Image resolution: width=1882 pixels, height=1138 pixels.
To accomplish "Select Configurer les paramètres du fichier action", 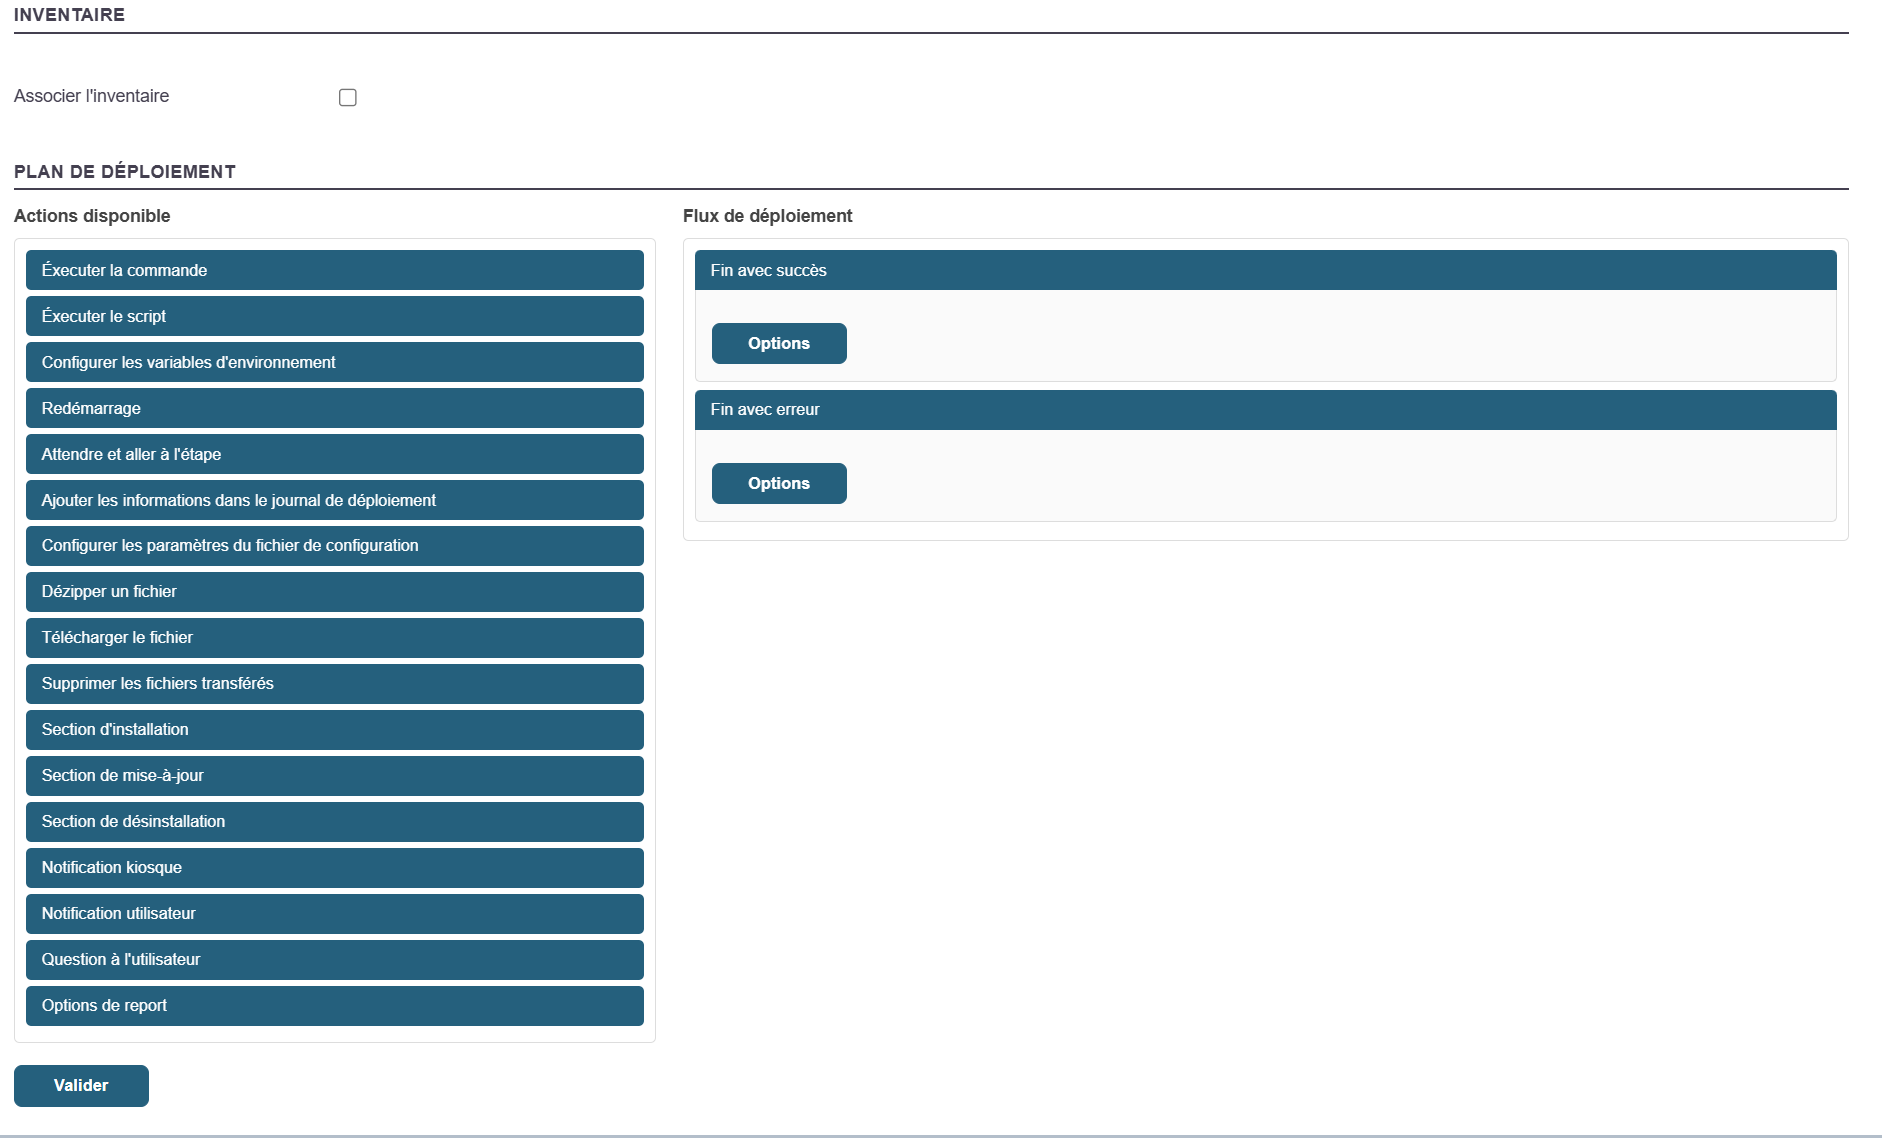I will [334, 546].
